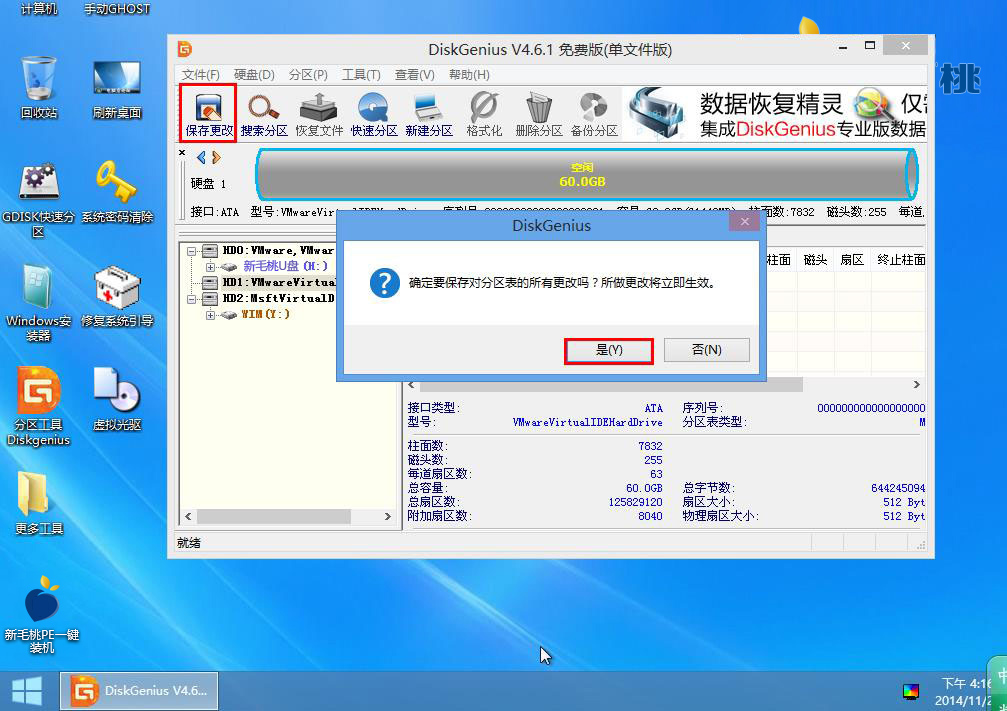Open the 查看(V) menu
This screenshot has width=1007, height=711.
click(415, 75)
